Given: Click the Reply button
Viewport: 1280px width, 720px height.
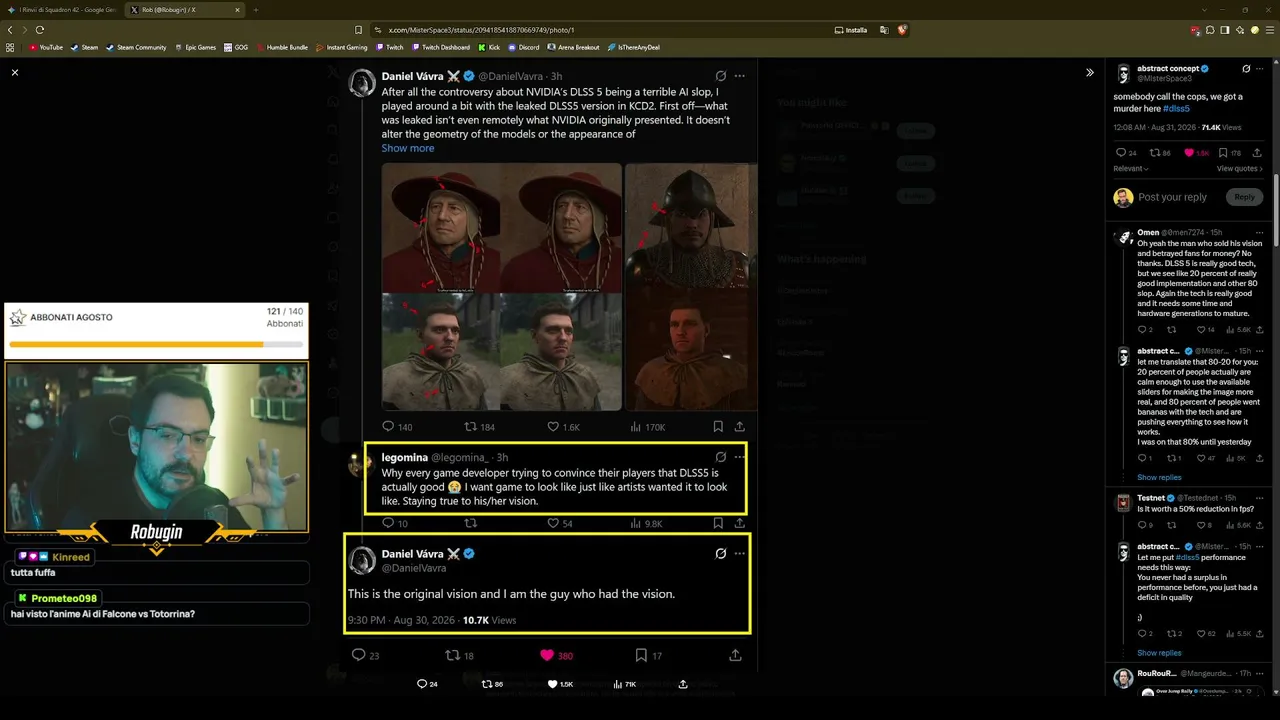Looking at the screenshot, I should (x=1244, y=197).
